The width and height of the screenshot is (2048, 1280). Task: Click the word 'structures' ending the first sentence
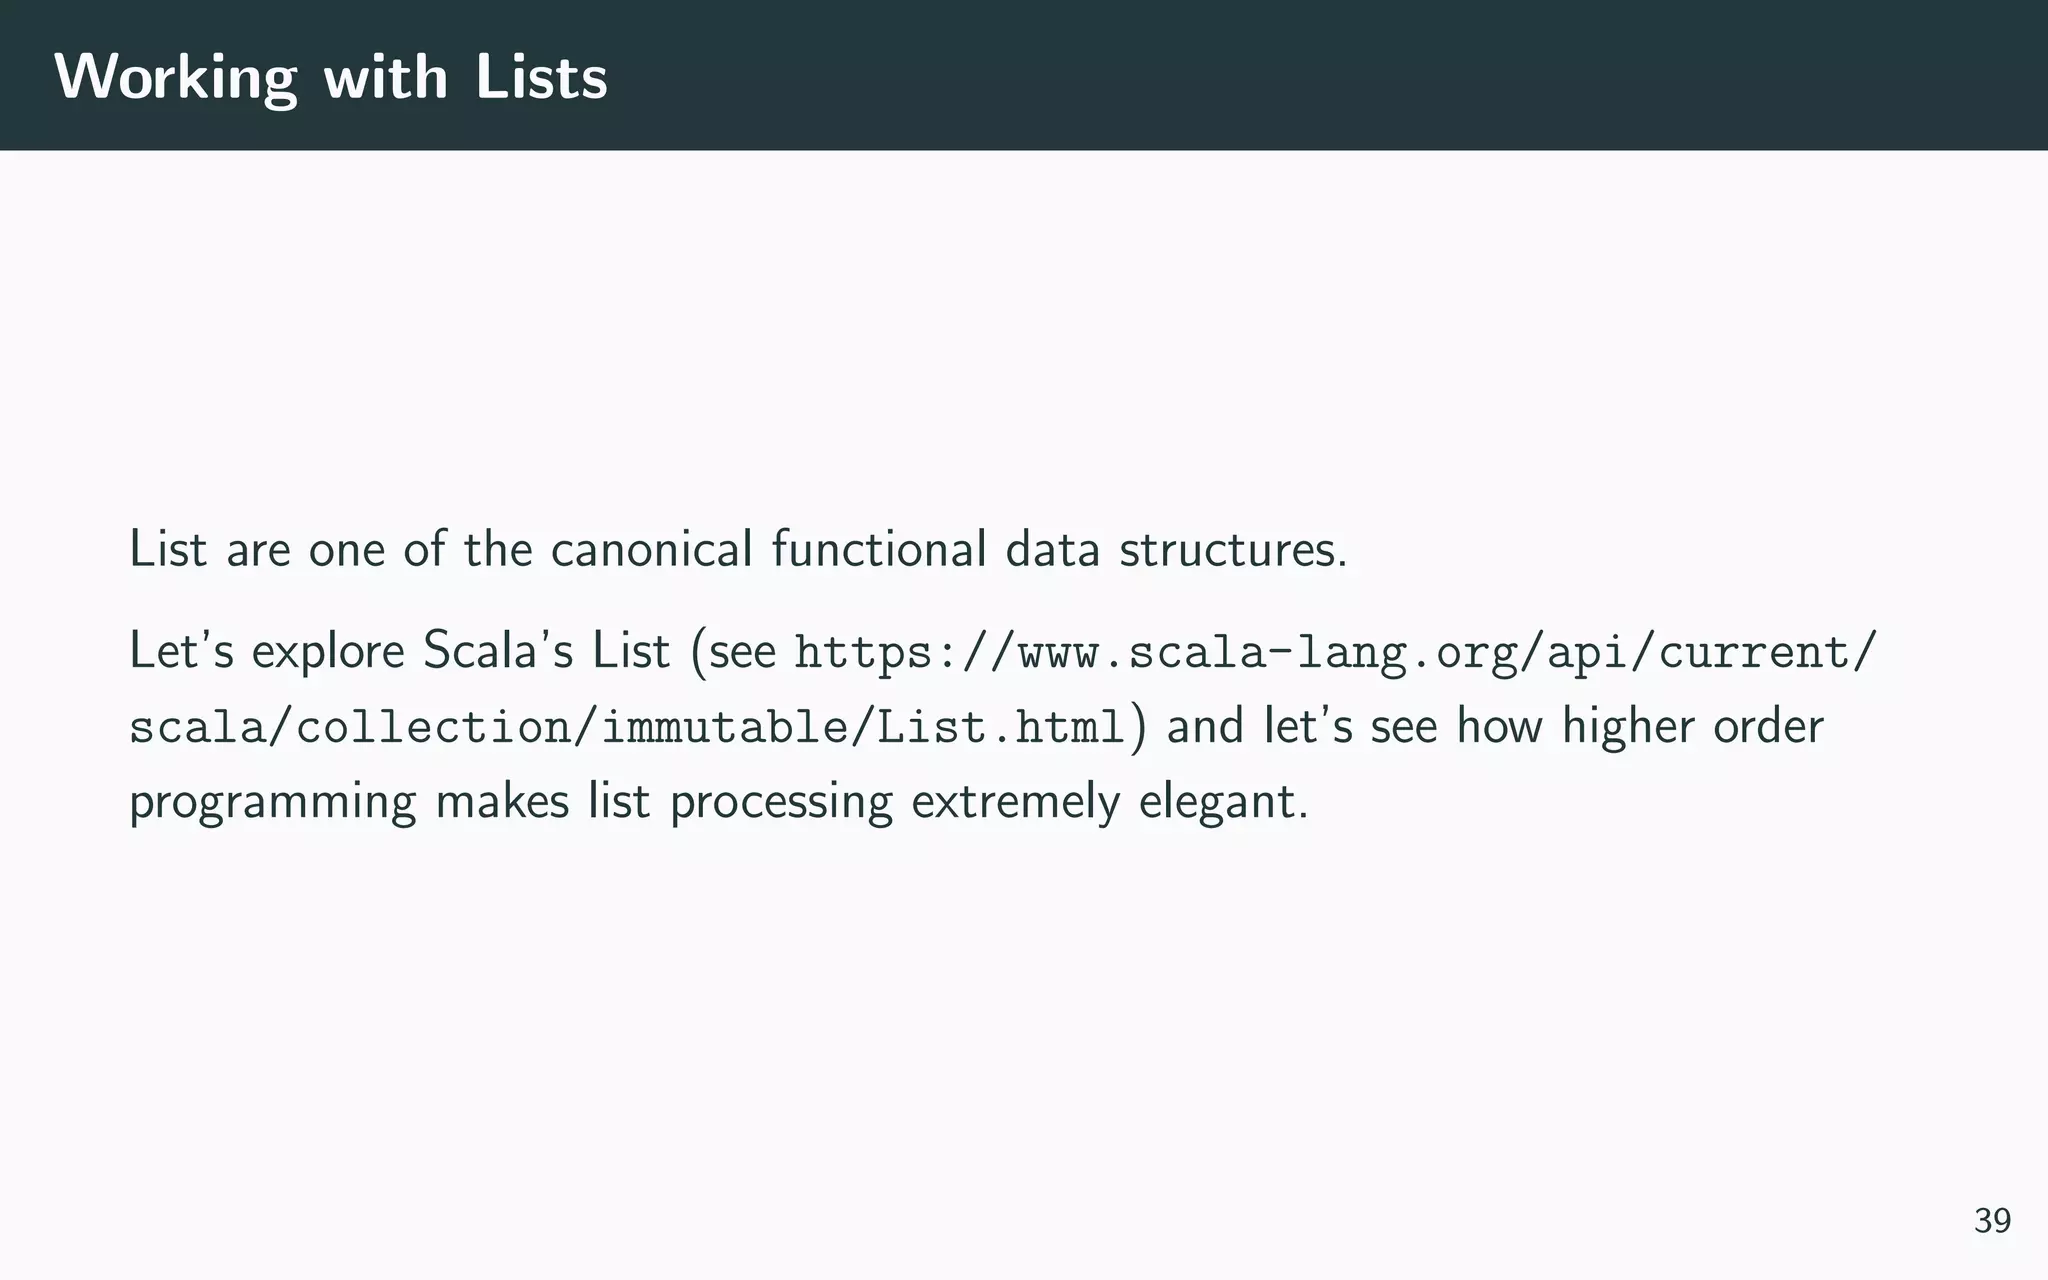coord(1232,549)
